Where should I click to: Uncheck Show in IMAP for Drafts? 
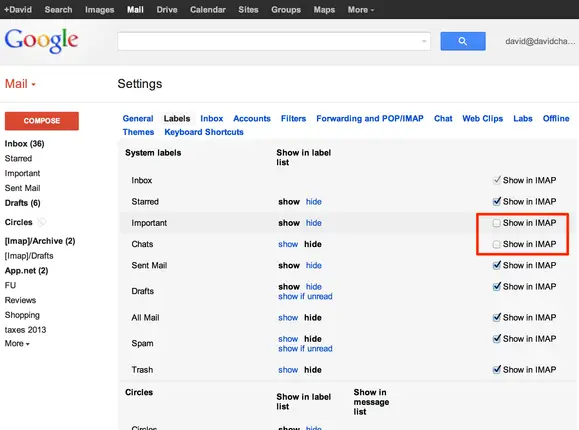[497, 286]
